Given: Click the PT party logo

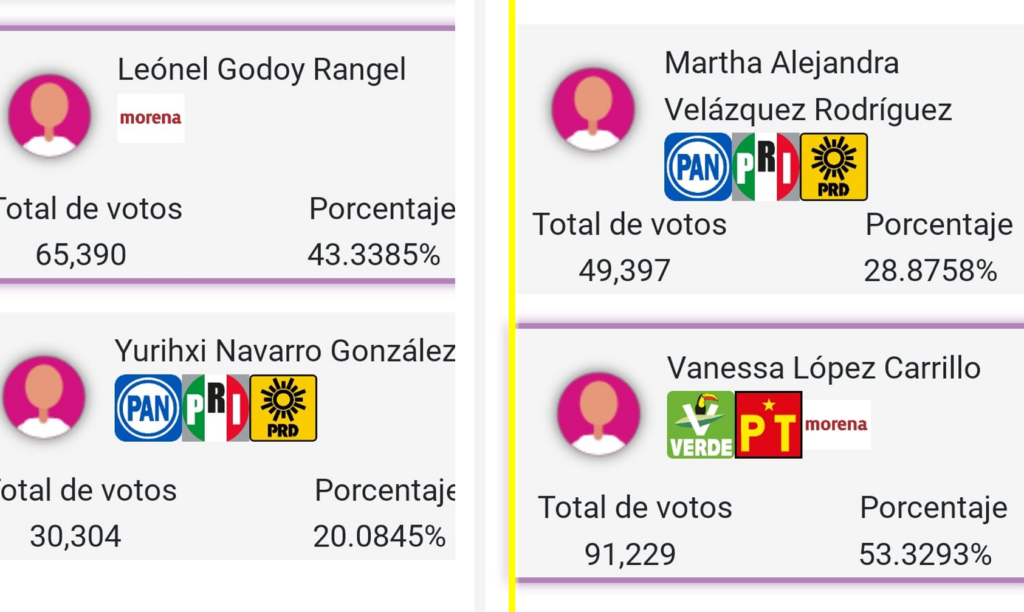Looking at the screenshot, I should (x=769, y=425).
